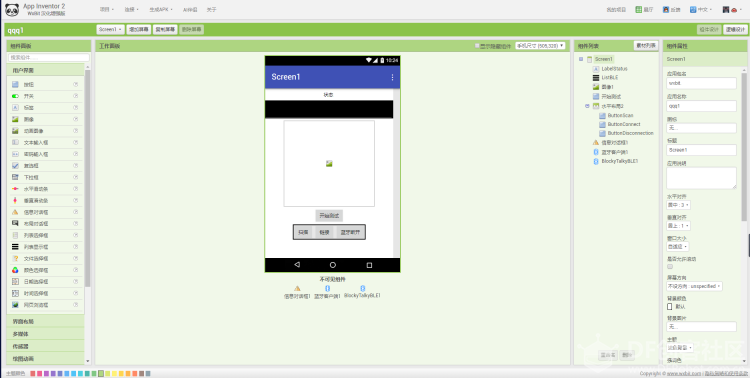Click the panda logo icon
The width and height of the screenshot is (750, 378).
(x=12, y=9)
